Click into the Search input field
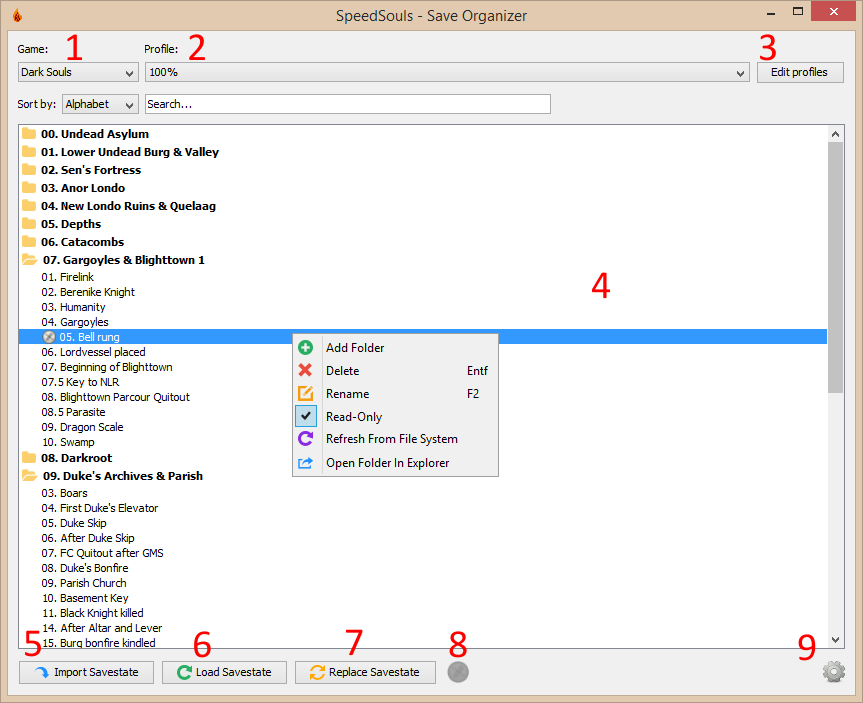Viewport: 863px width, 703px height. (347, 104)
